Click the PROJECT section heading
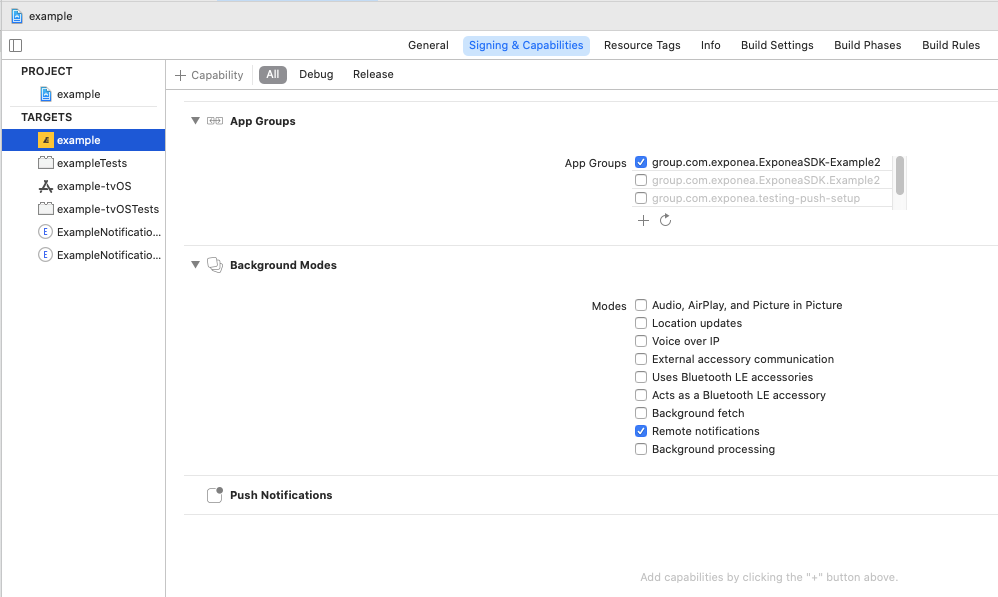Screen dimensions: 998x597 [46, 71]
